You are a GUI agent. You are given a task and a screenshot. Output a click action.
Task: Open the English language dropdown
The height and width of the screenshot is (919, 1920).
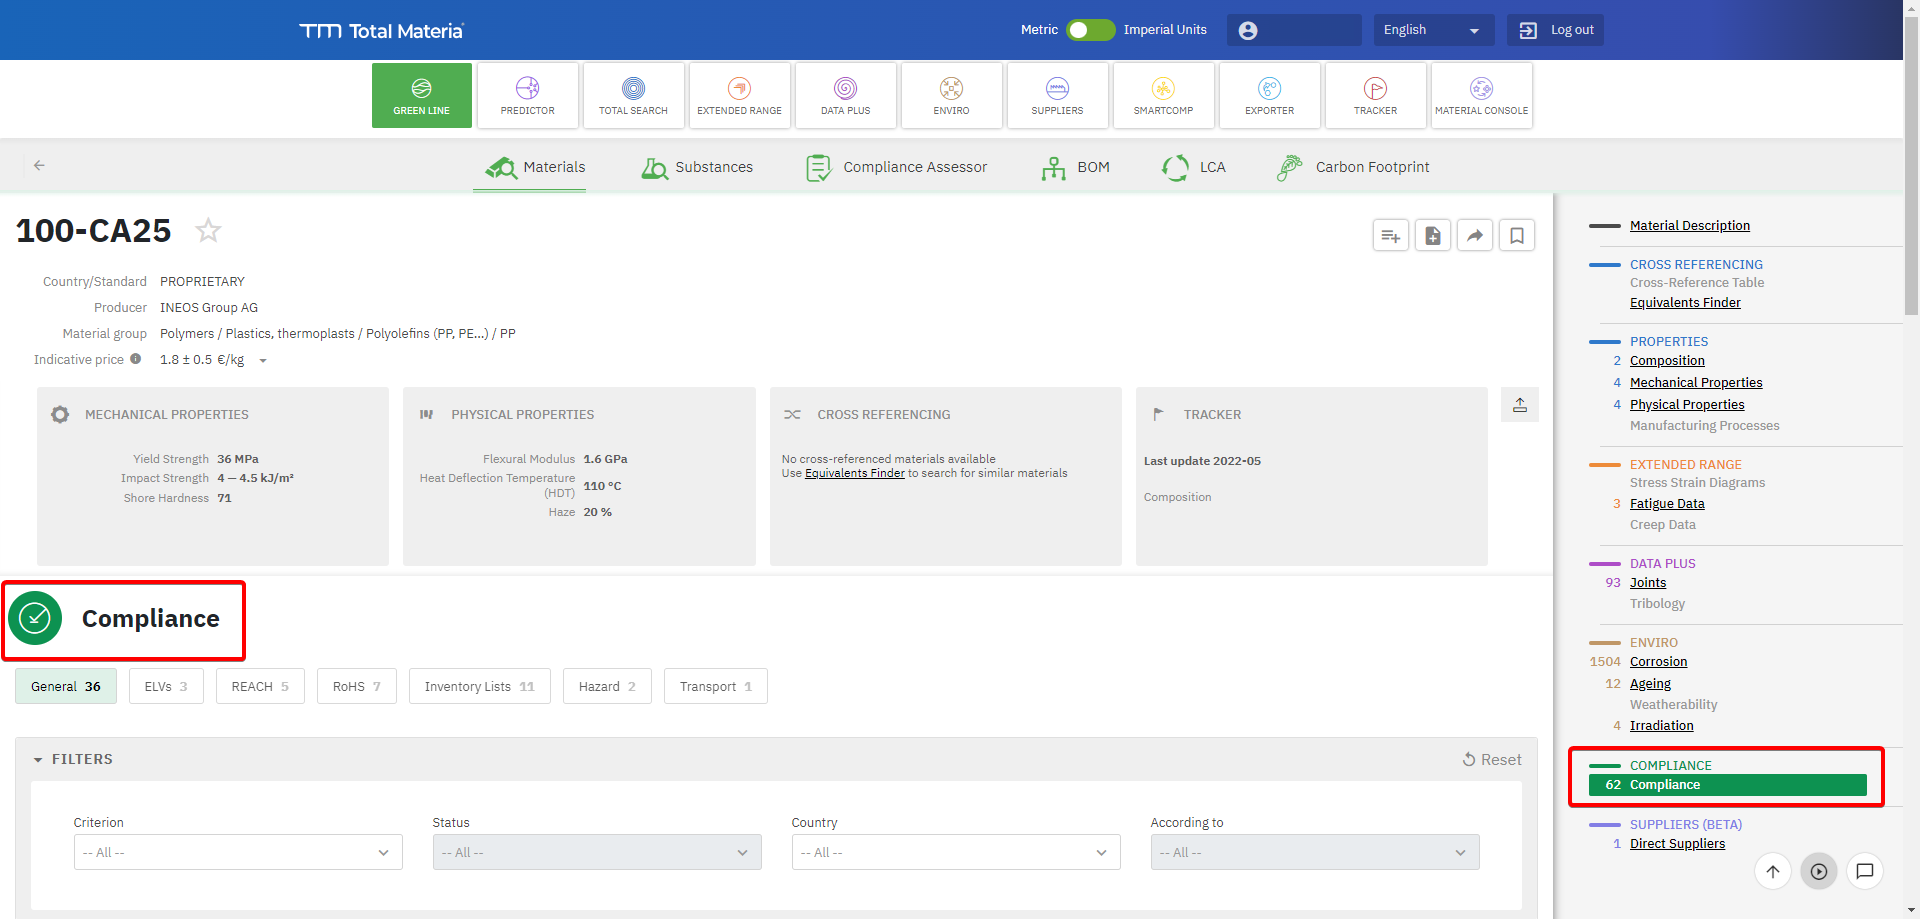(1432, 30)
